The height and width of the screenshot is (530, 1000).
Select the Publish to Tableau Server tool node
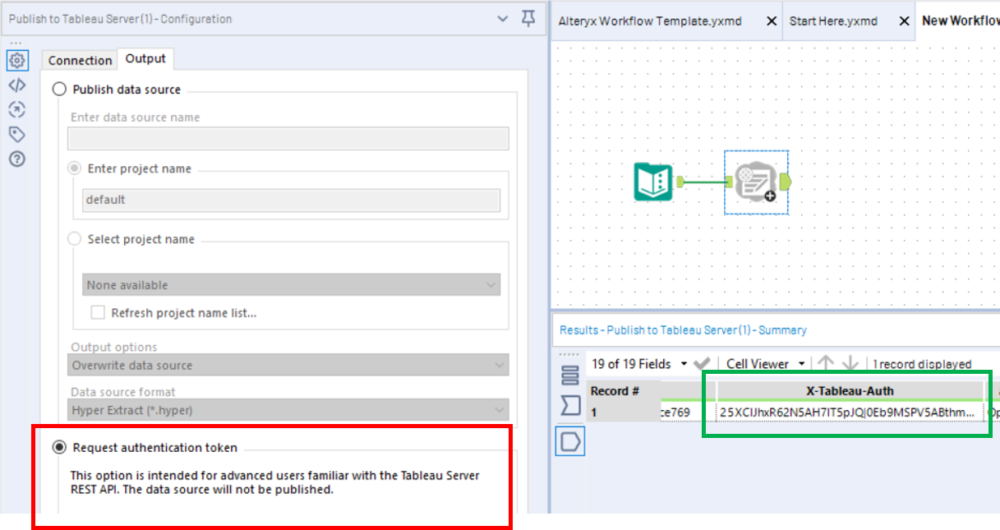pos(756,183)
